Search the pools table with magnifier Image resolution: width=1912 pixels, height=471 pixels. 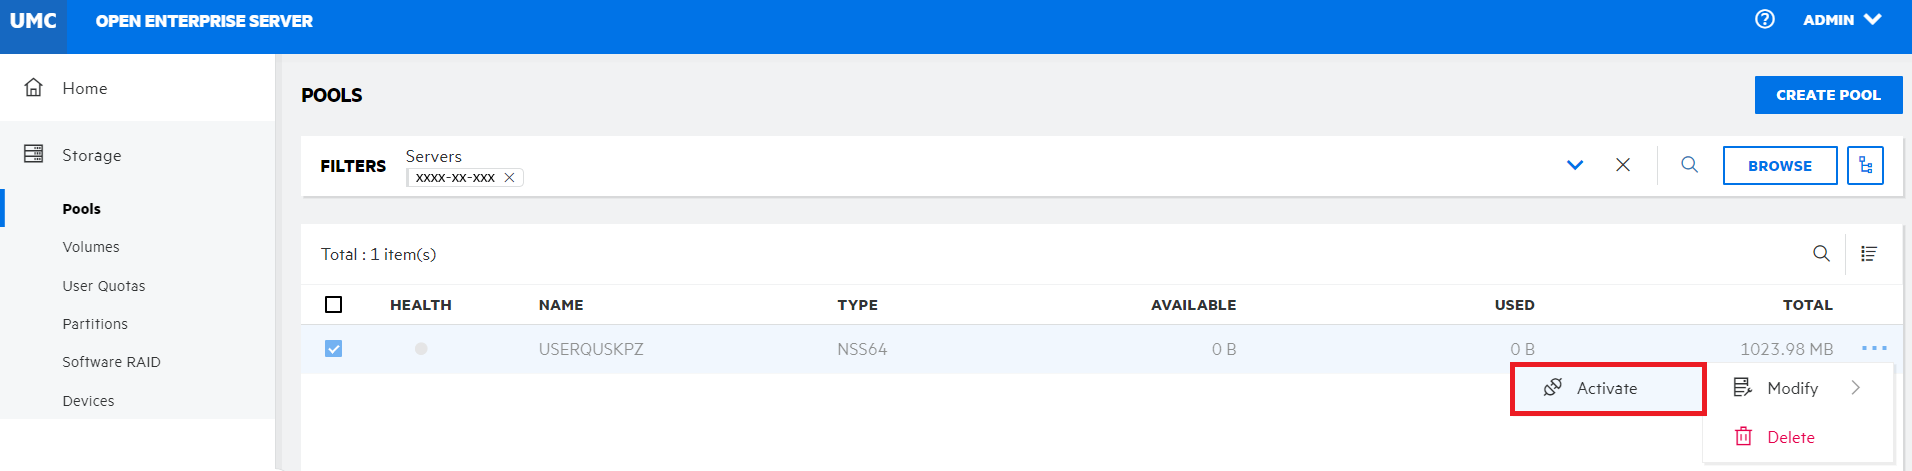pos(1822,254)
